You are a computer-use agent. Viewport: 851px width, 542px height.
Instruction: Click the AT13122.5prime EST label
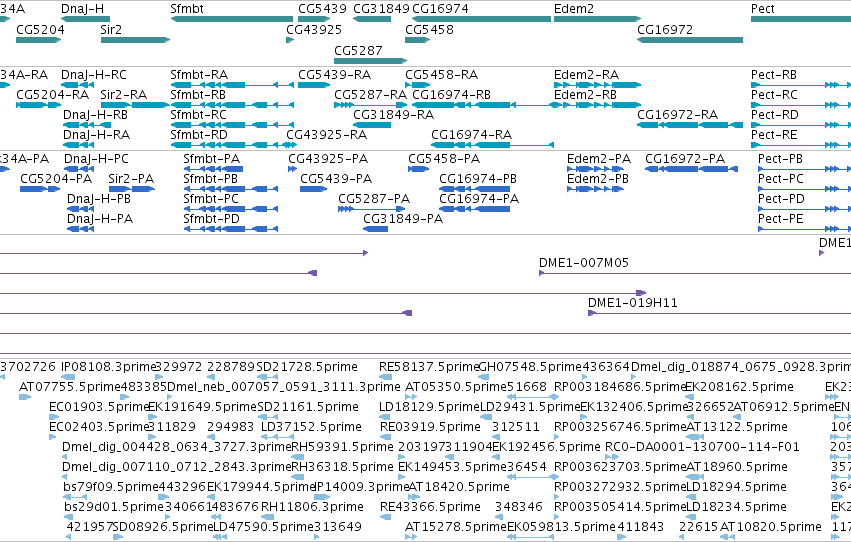pos(737,428)
